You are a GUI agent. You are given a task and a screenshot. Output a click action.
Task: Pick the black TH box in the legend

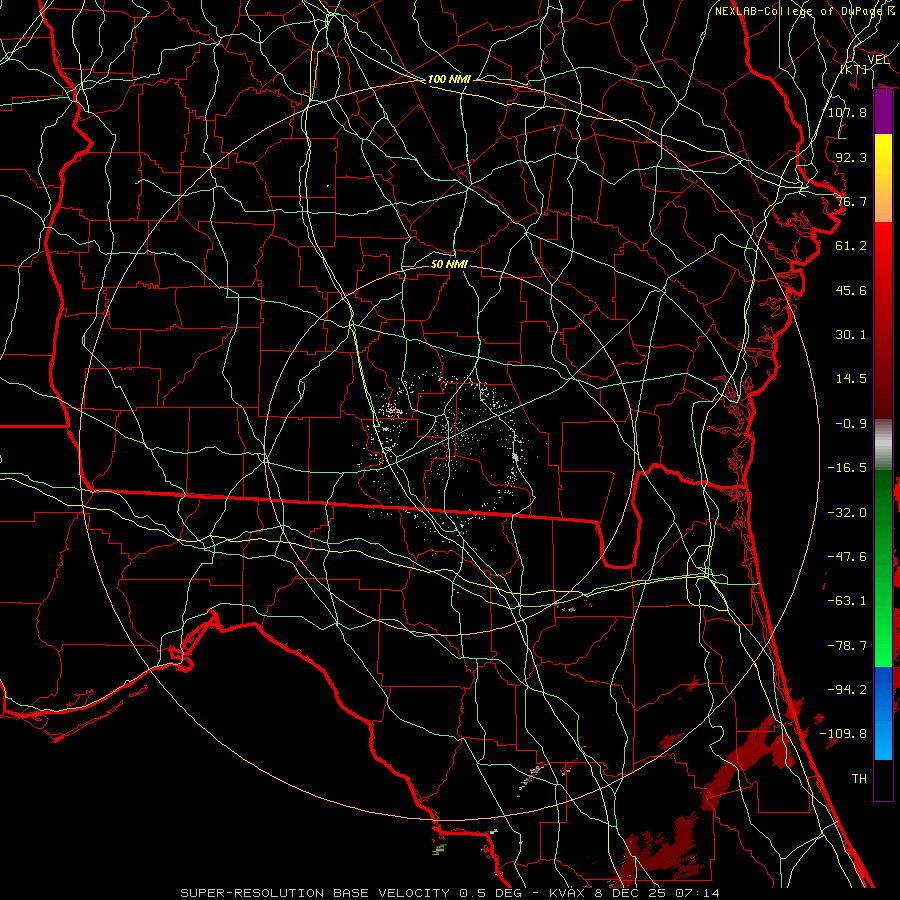[883, 780]
